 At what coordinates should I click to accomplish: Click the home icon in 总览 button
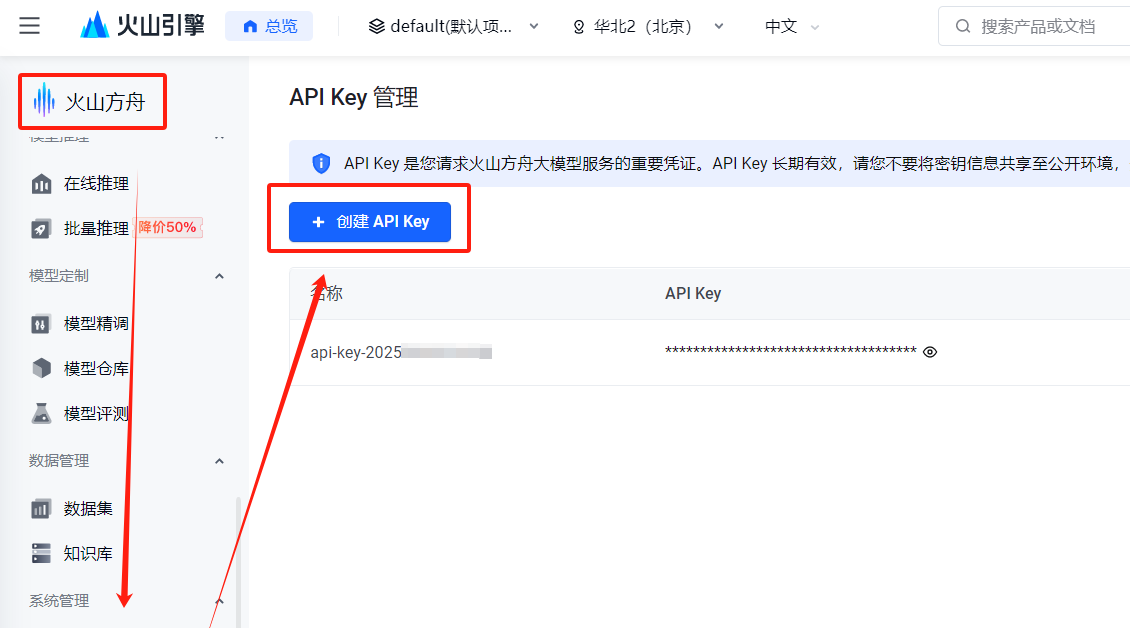(x=250, y=27)
